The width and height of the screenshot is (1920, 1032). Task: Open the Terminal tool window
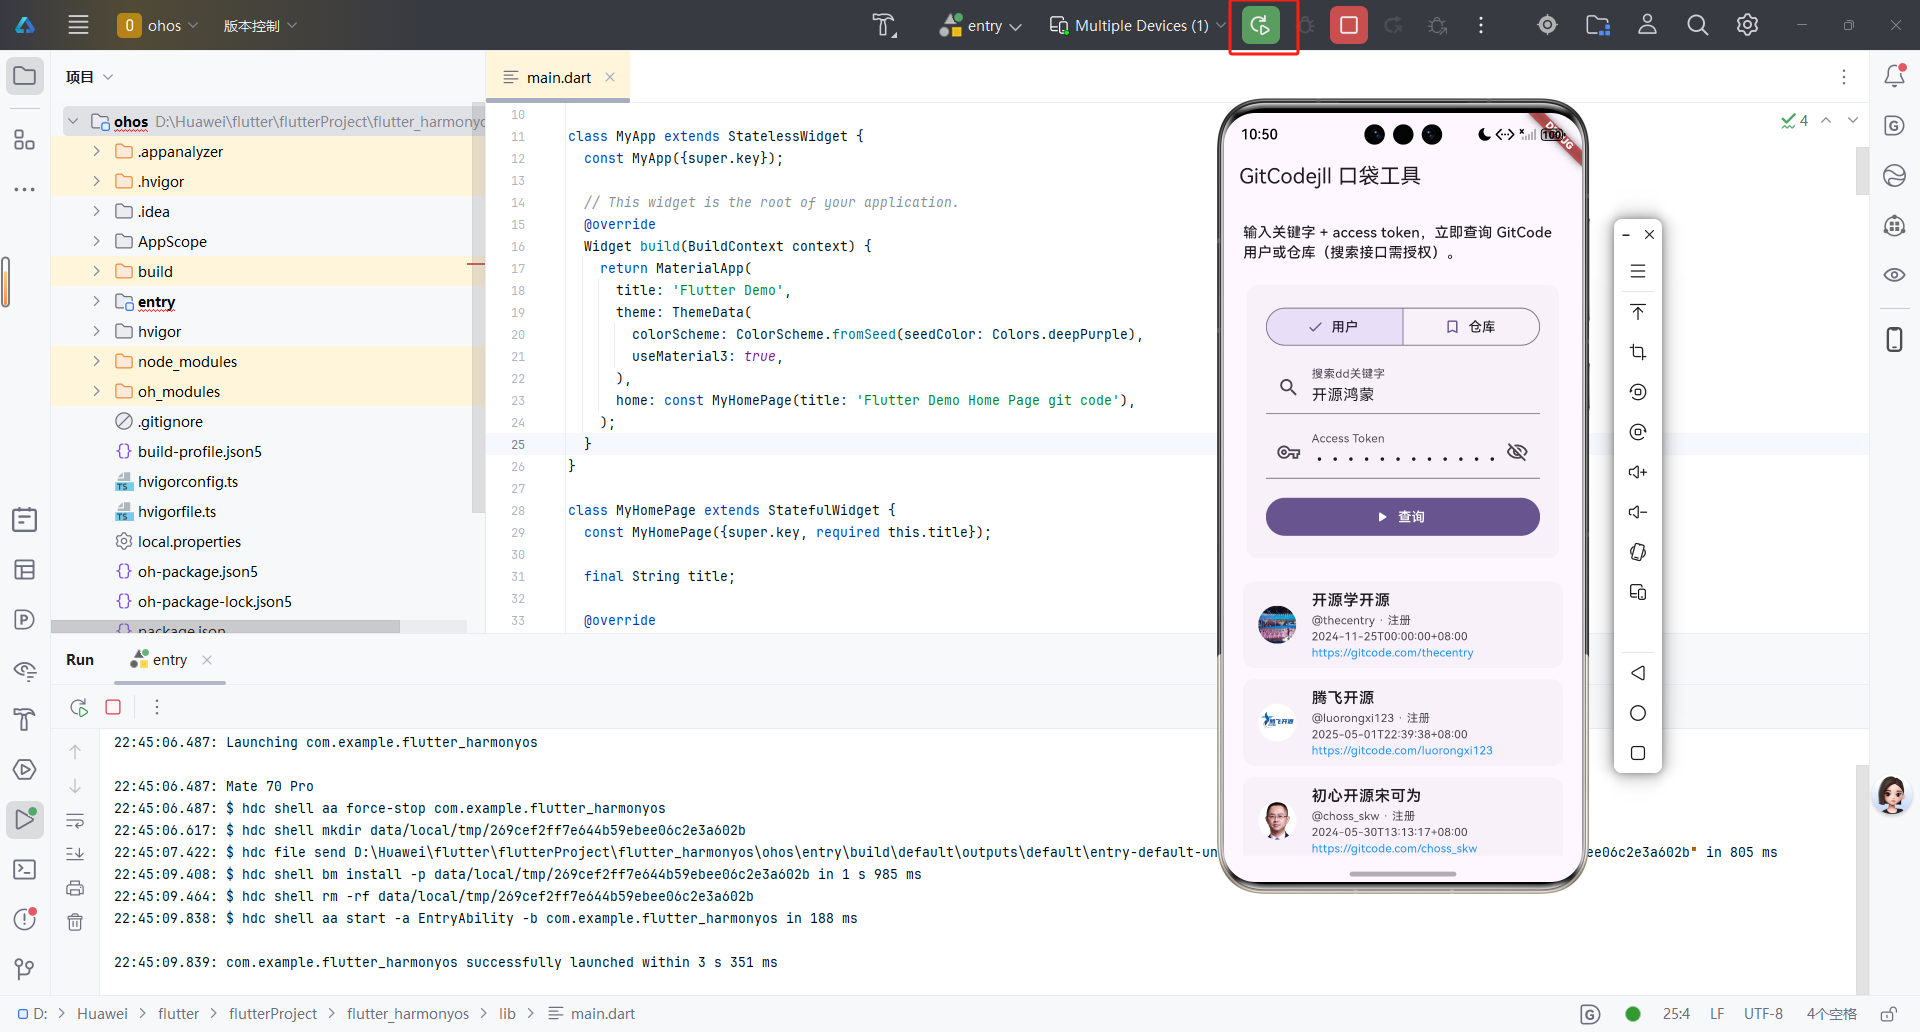click(x=25, y=870)
